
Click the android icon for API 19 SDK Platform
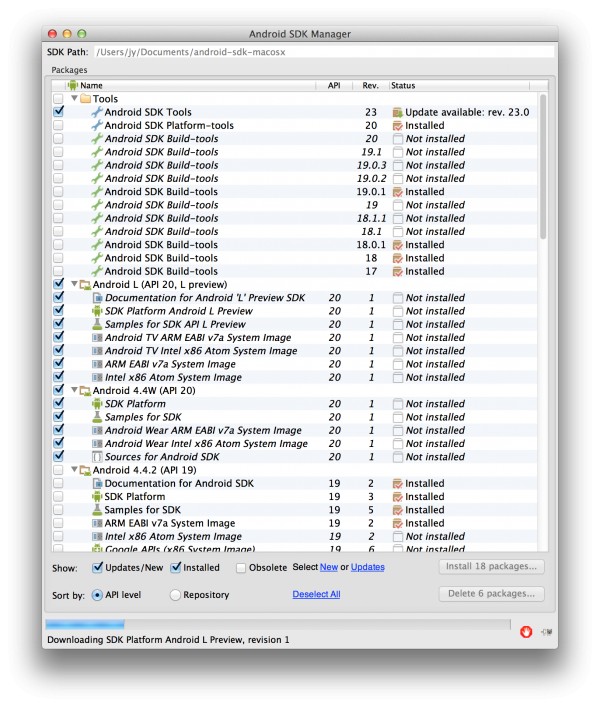click(97, 496)
